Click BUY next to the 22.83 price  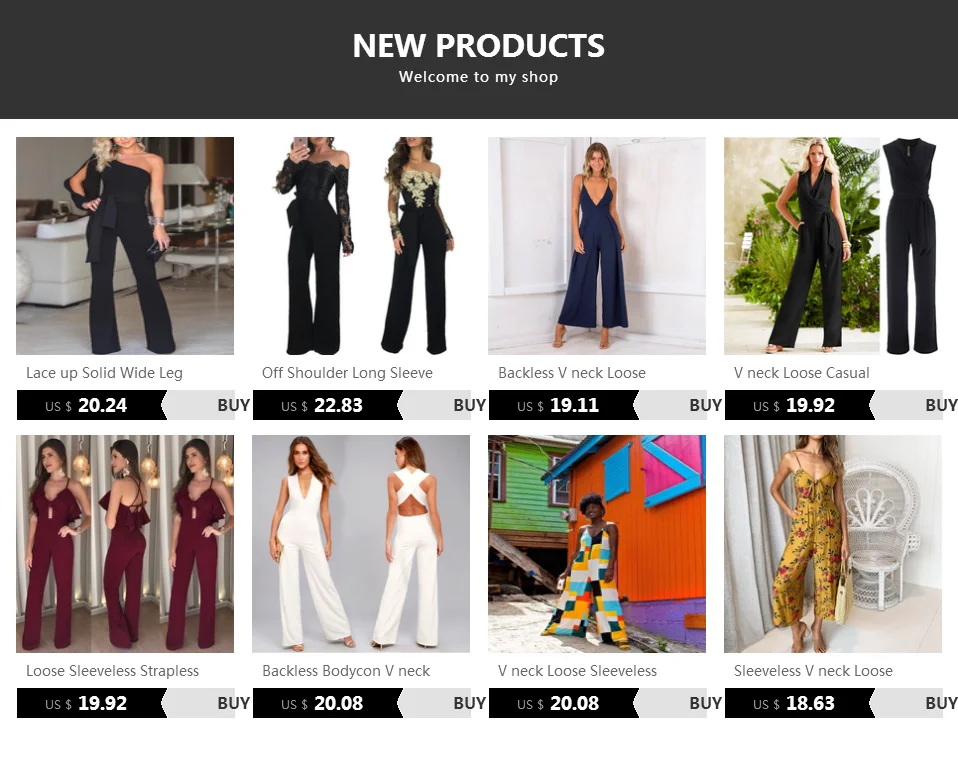tap(469, 405)
